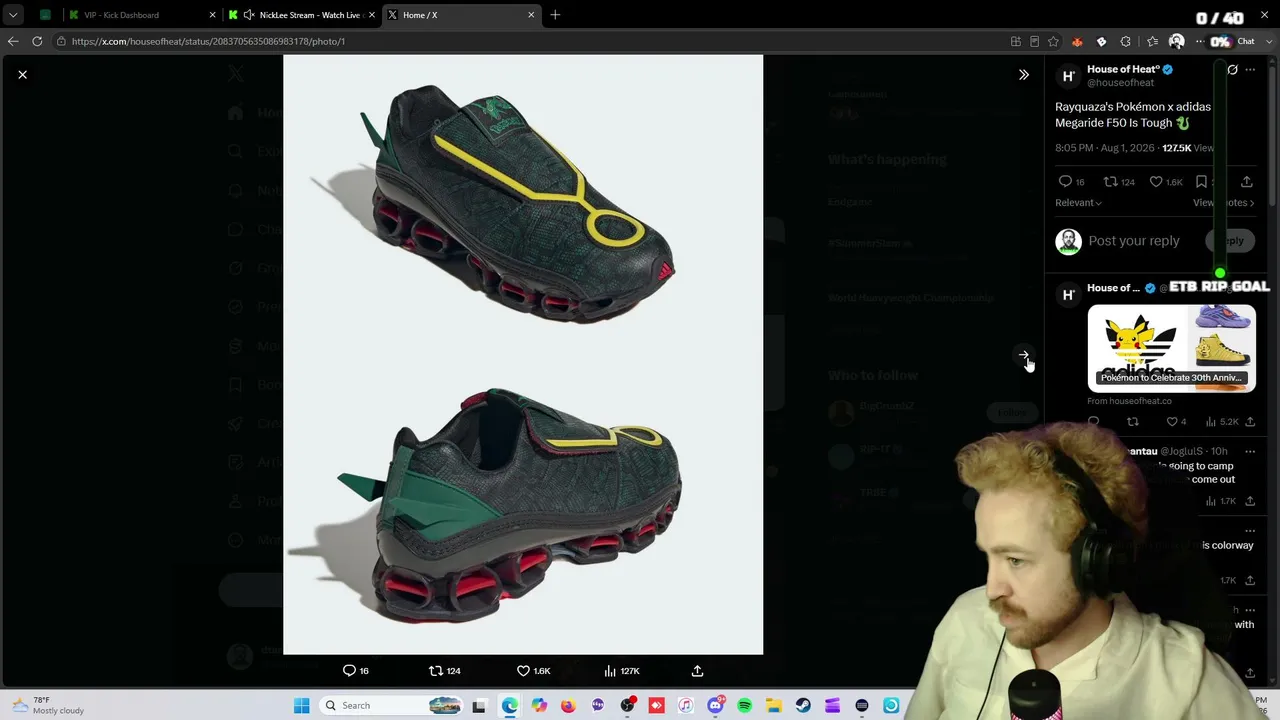Share the House of Heat reply
Viewport: 1280px width, 720px height.
1250,422
